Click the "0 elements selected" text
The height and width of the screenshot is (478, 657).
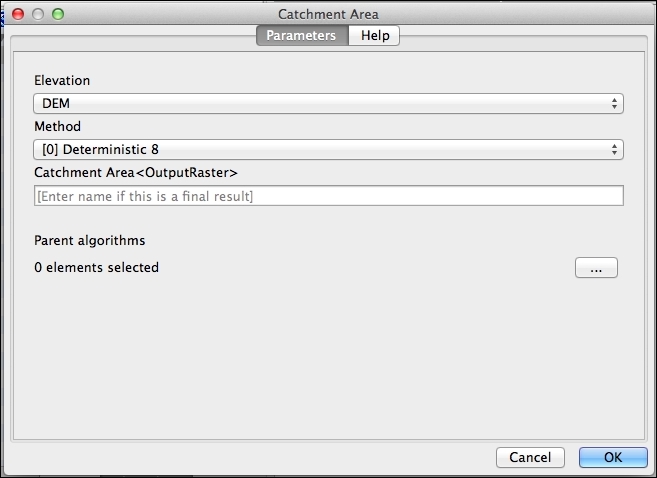[97, 267]
